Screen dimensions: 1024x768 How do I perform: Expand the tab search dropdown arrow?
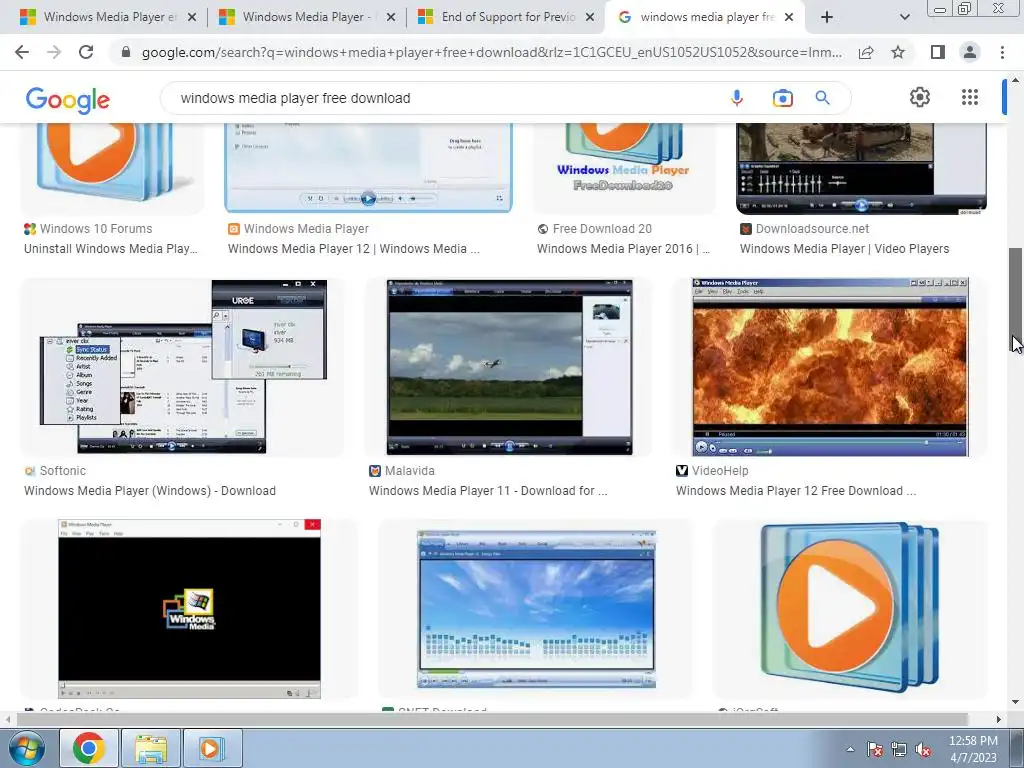(904, 18)
